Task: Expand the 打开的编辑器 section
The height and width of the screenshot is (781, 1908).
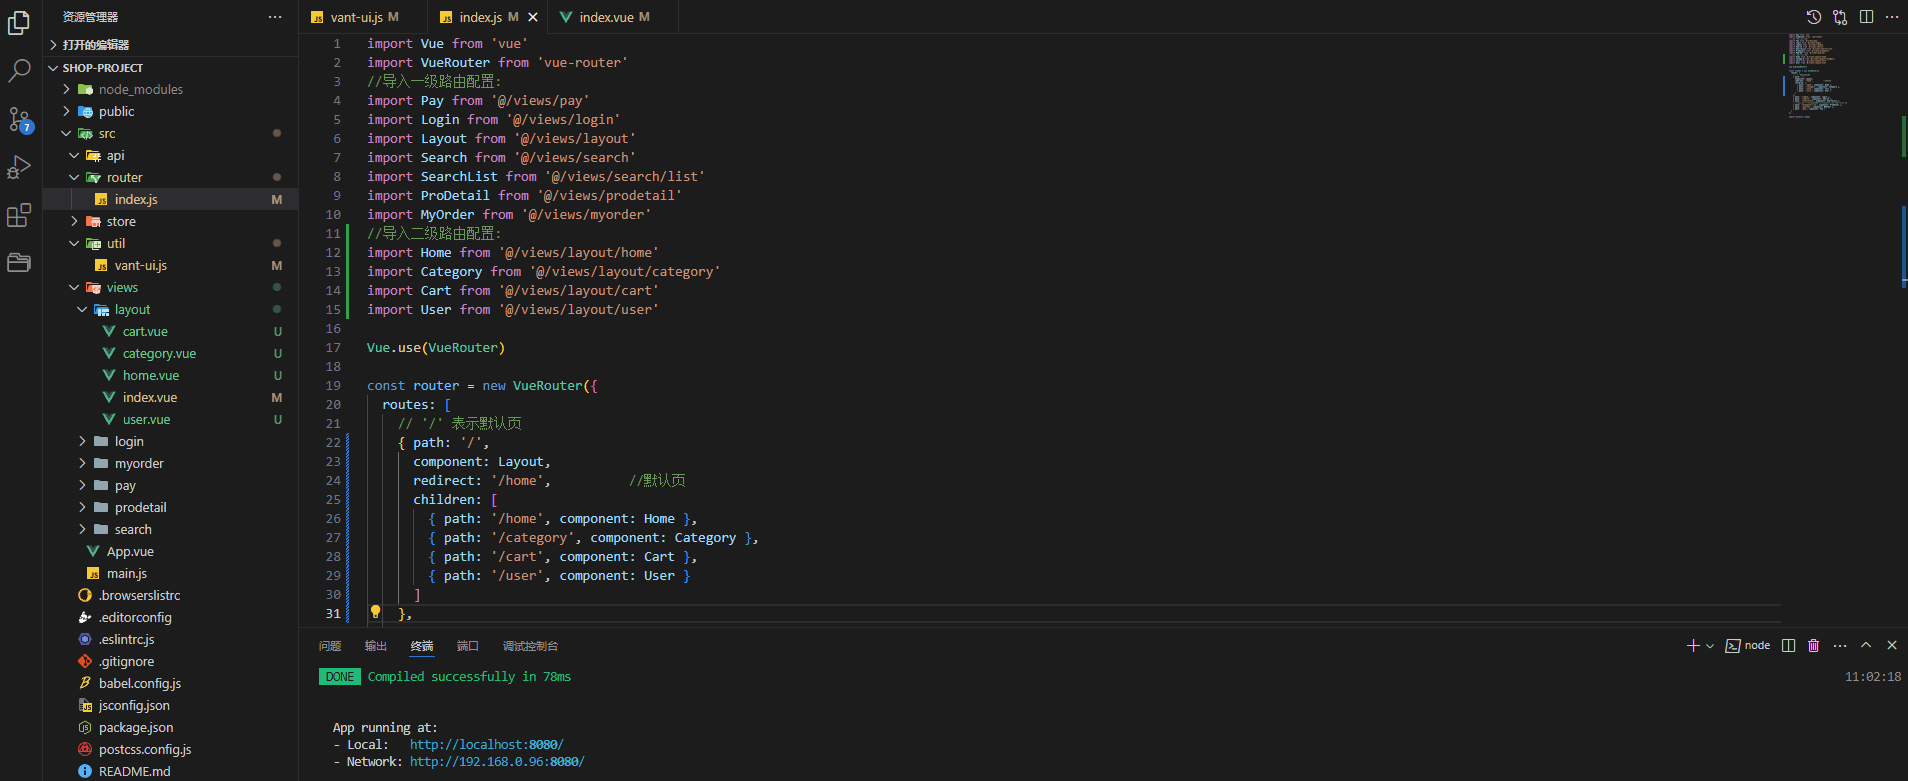Action: click(171, 45)
